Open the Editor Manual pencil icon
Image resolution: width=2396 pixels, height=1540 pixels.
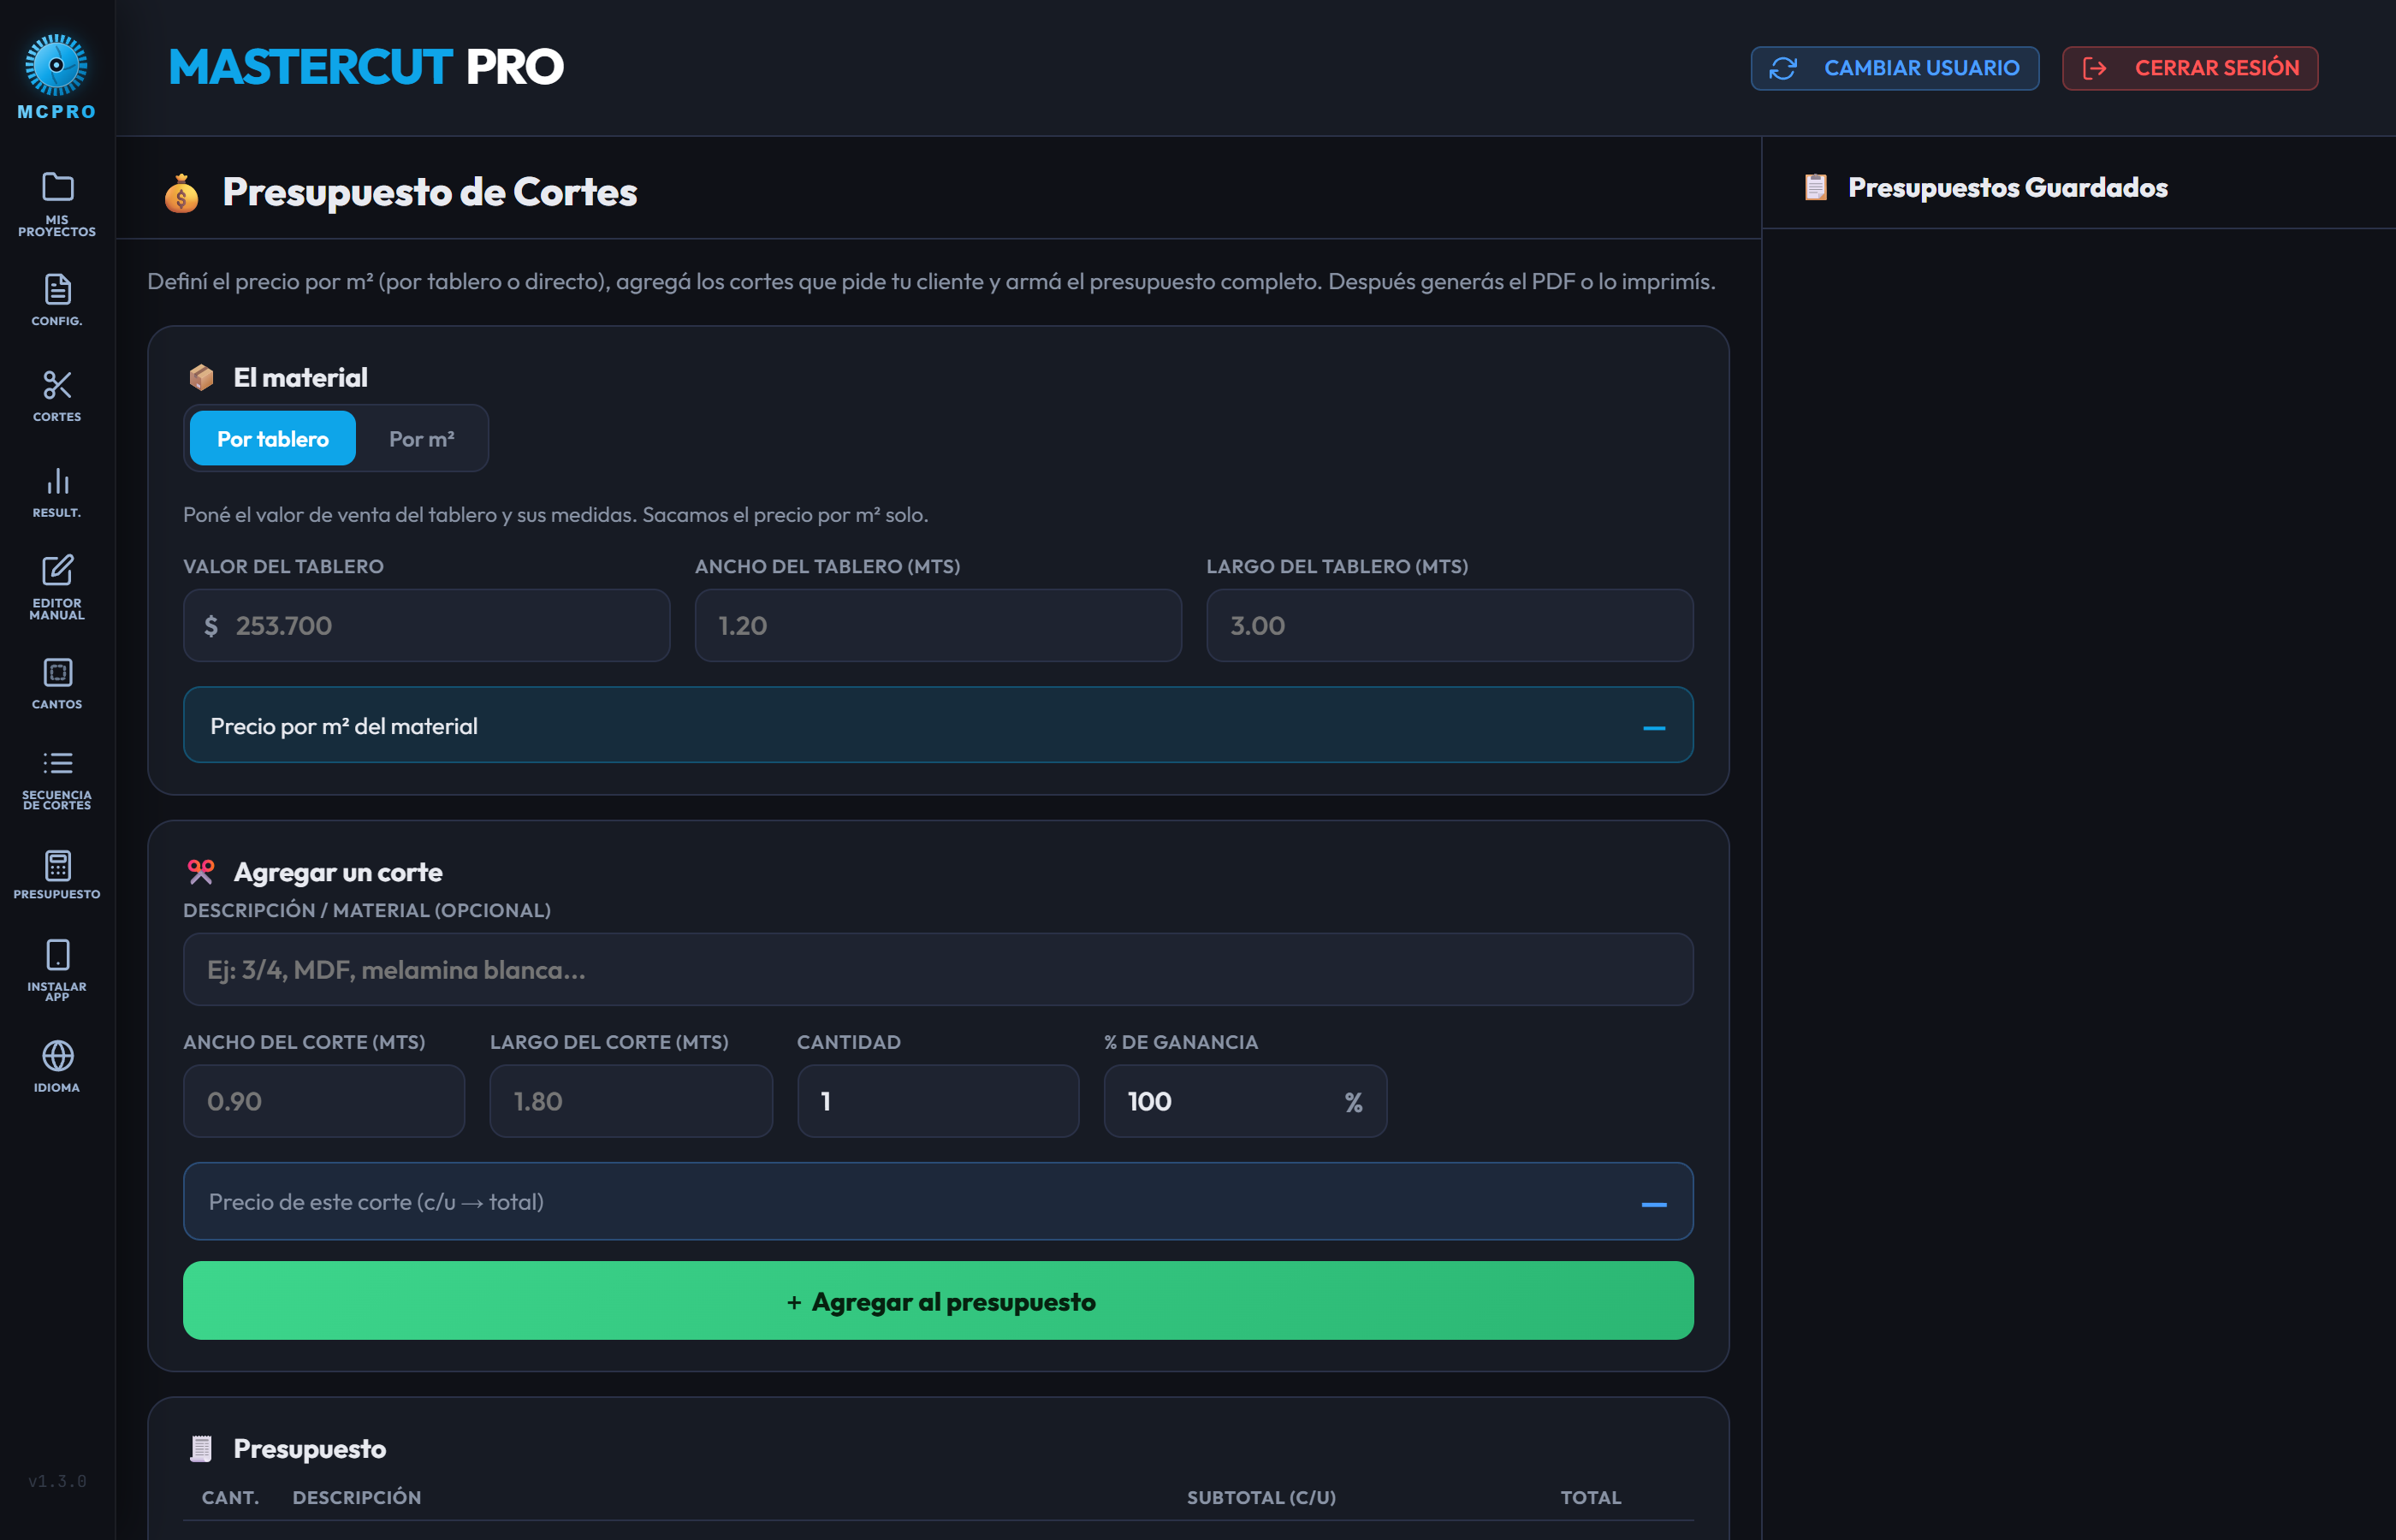pyautogui.click(x=57, y=570)
